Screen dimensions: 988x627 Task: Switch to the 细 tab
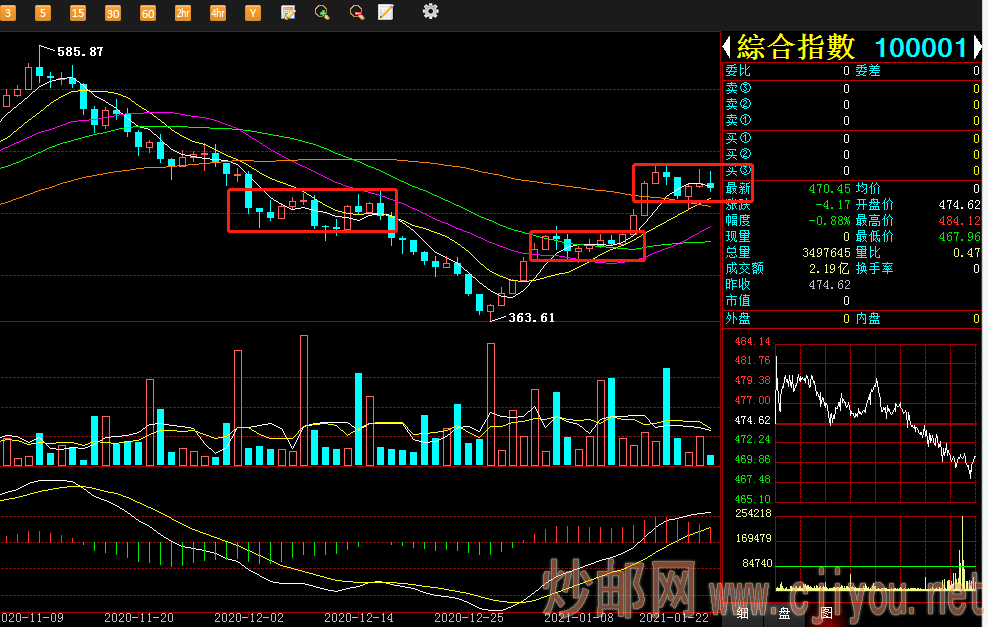point(742,613)
